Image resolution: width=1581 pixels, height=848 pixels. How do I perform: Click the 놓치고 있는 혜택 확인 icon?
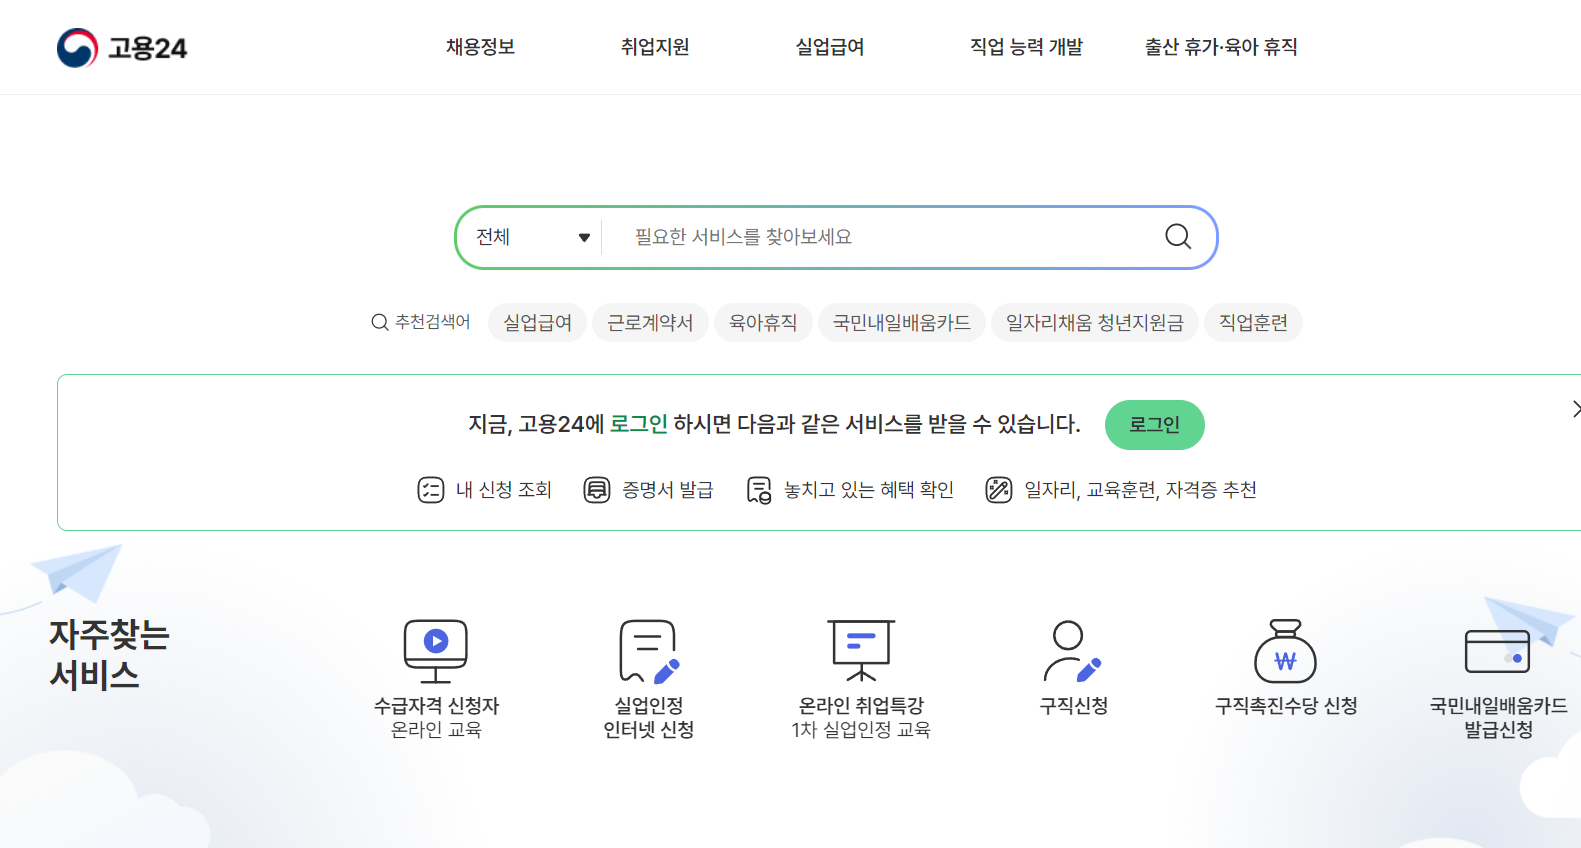click(759, 490)
